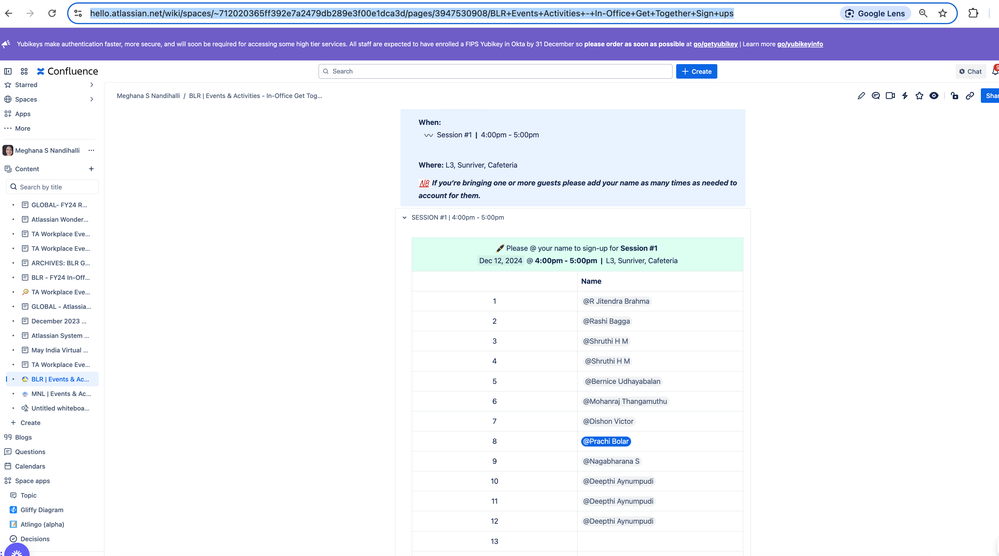Open MNL | Events & Ac... page
The height and width of the screenshot is (556, 999).
61,394
